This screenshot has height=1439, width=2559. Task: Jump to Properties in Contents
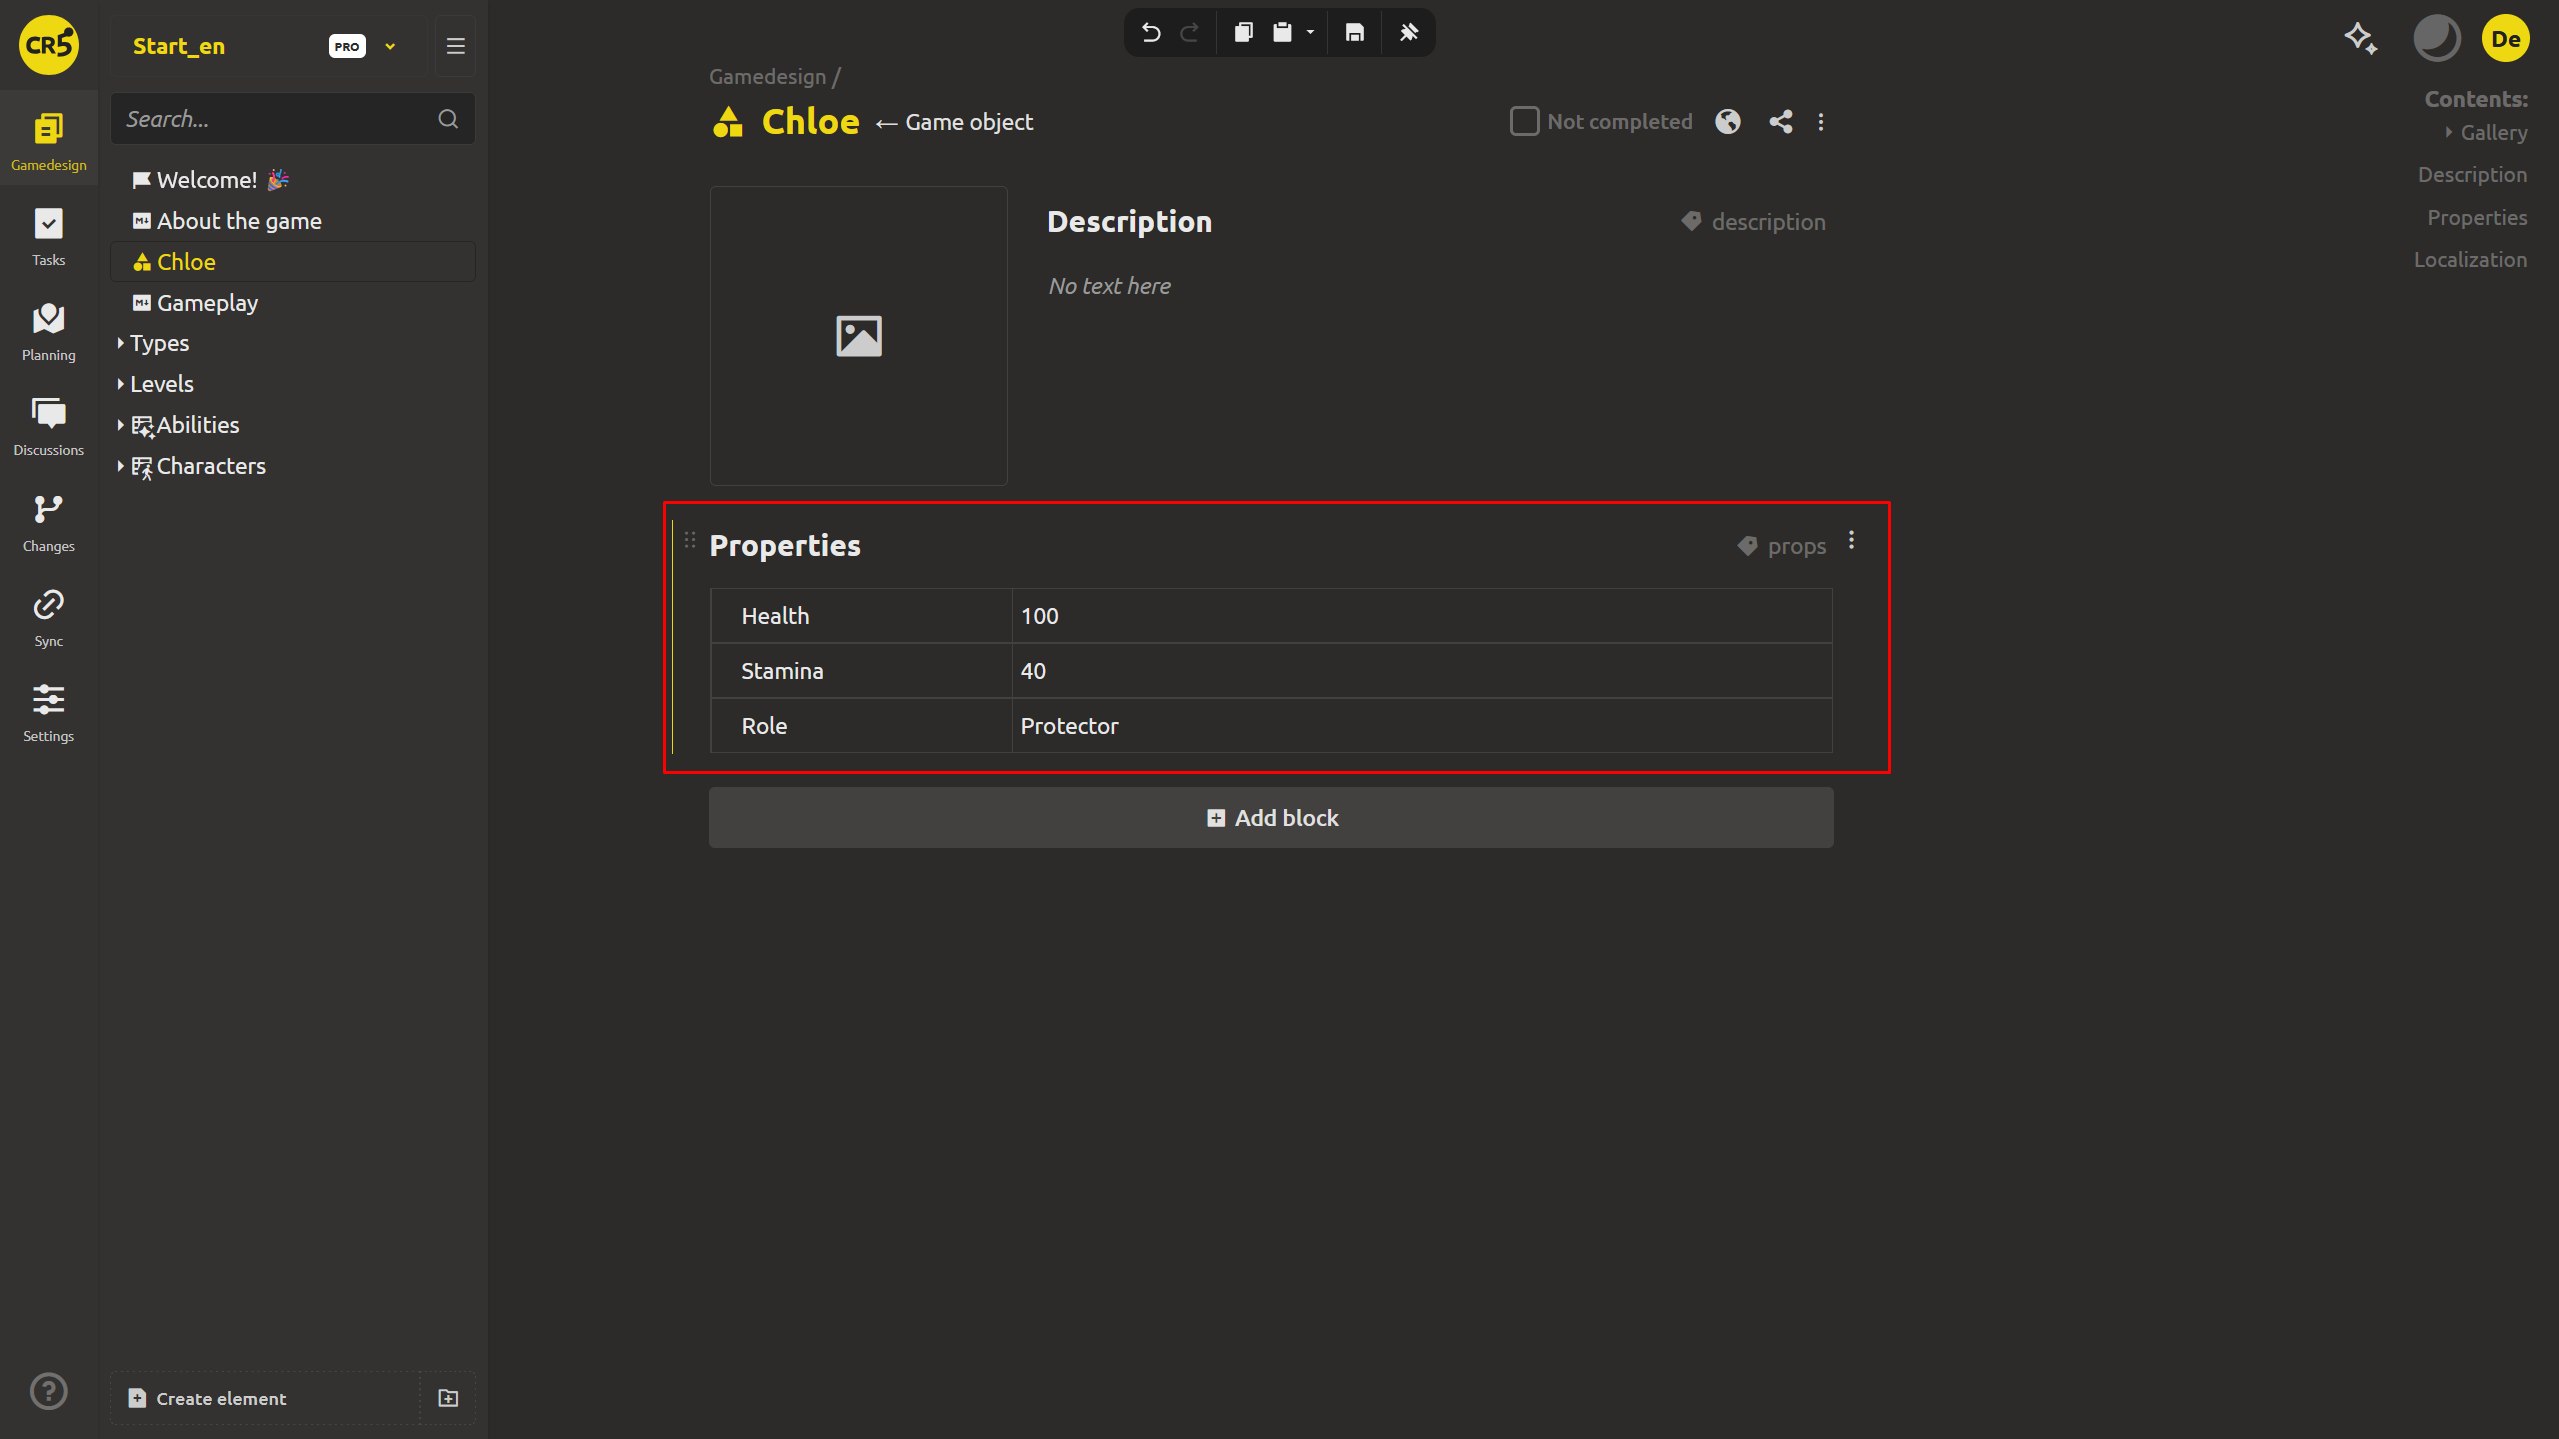(x=2477, y=218)
